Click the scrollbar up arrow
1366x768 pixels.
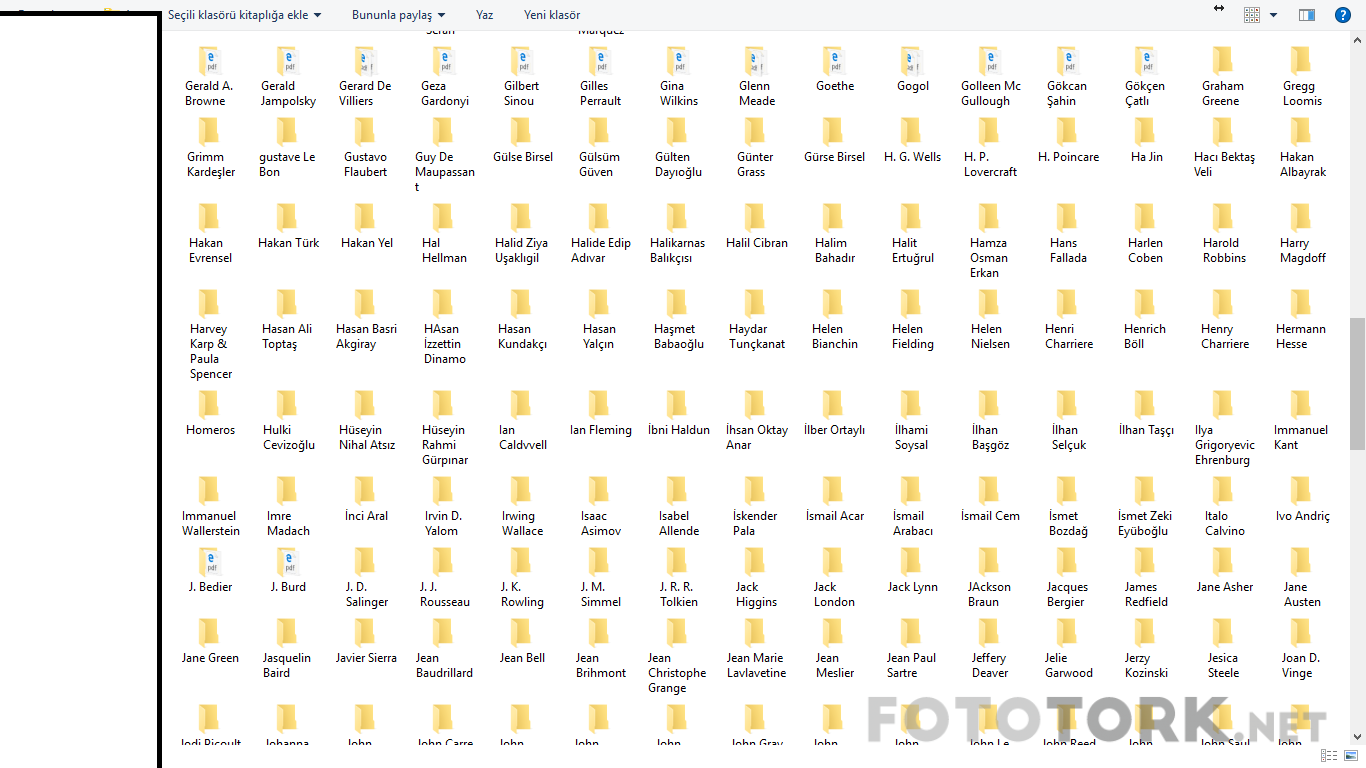pyautogui.click(x=1358, y=39)
